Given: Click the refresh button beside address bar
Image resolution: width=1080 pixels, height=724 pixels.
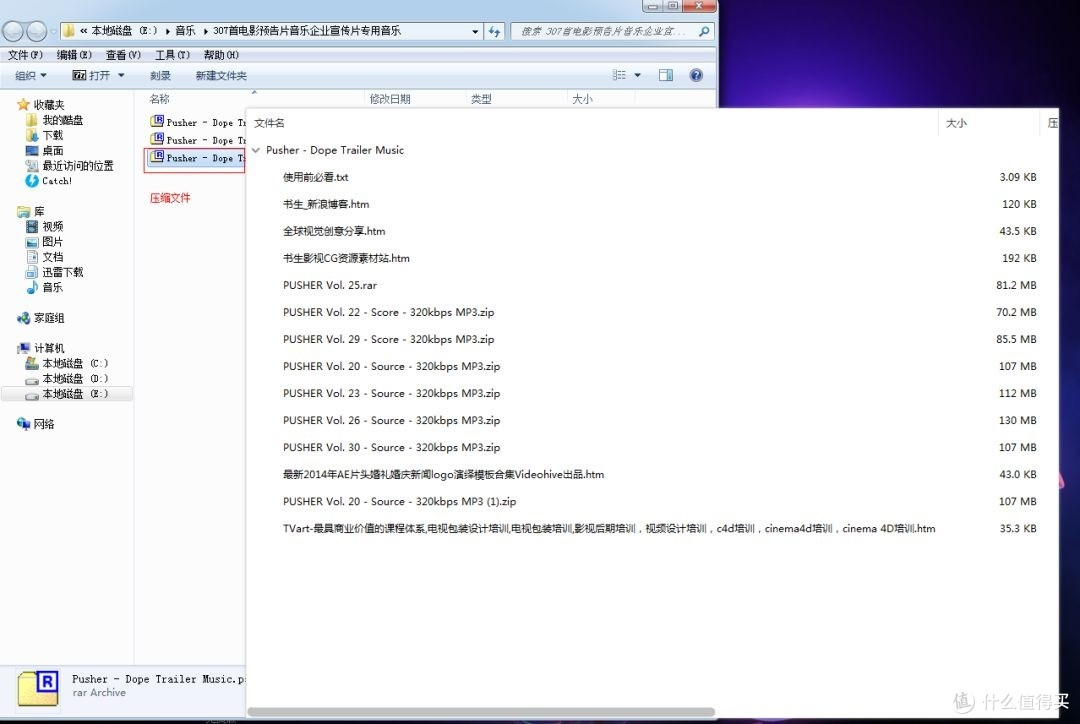Looking at the screenshot, I should pos(495,31).
